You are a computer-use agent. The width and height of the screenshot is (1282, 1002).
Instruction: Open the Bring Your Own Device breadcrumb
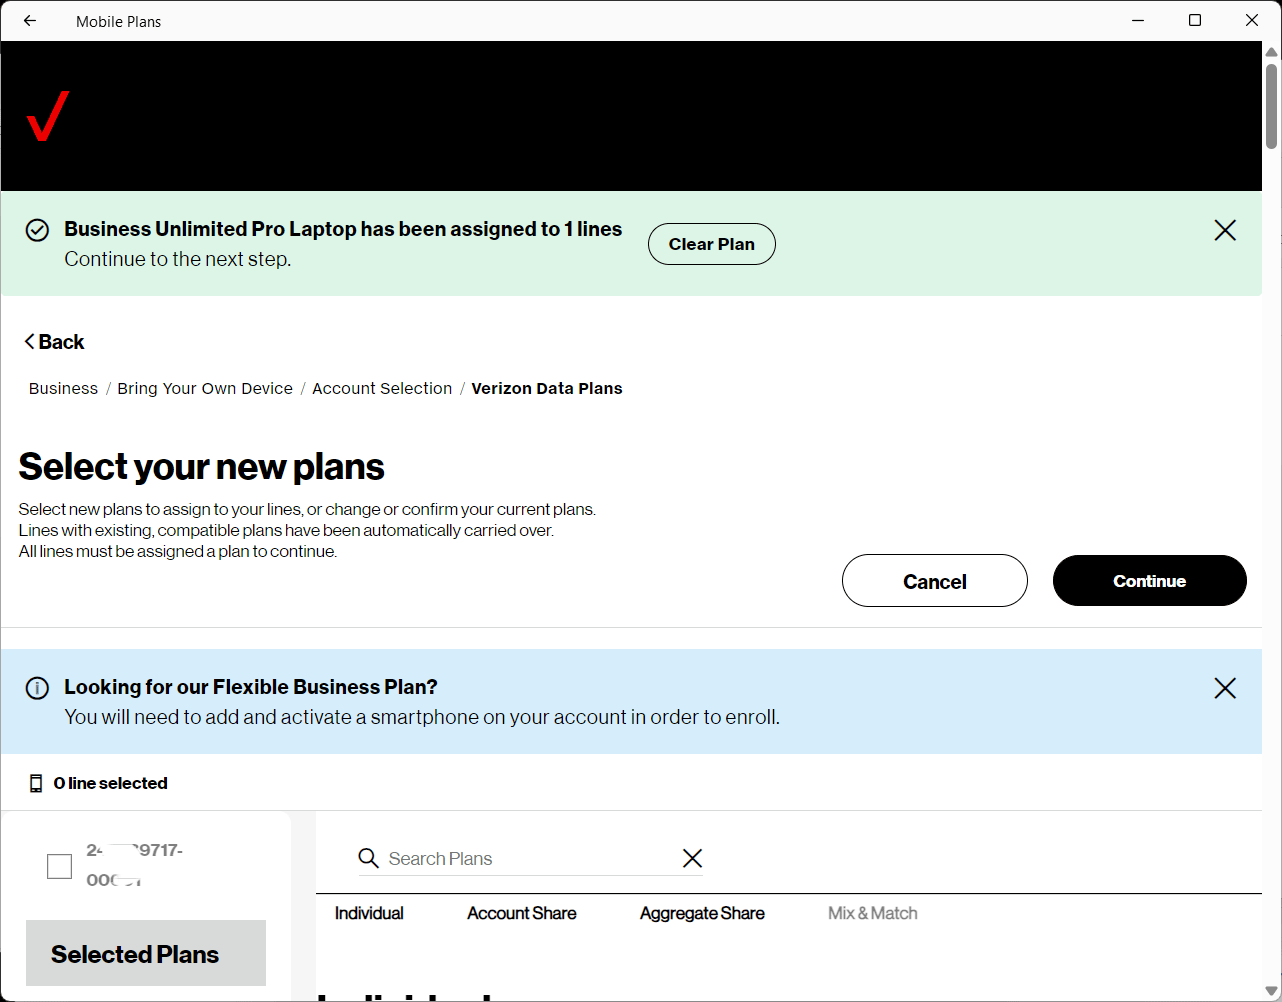[205, 388]
